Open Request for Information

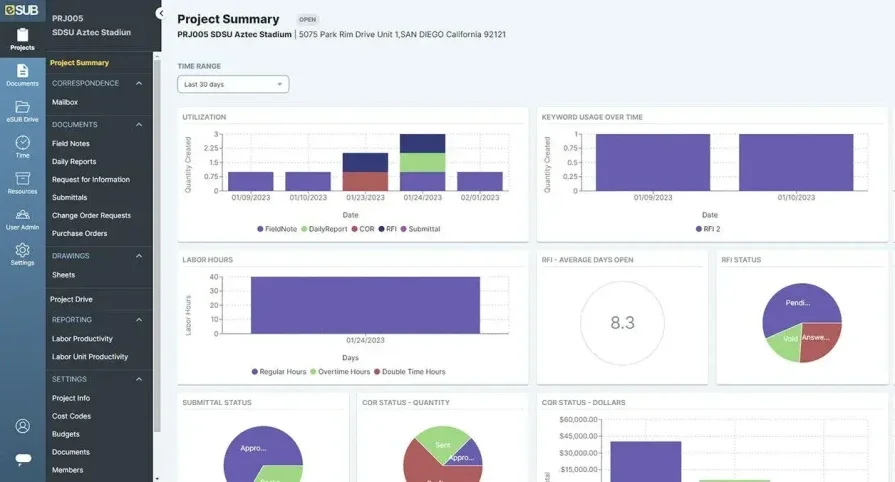point(91,179)
